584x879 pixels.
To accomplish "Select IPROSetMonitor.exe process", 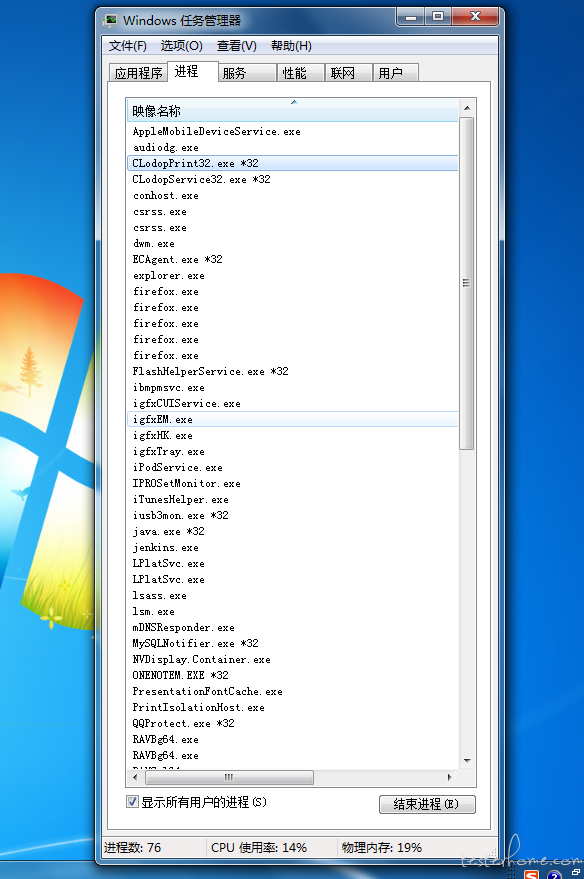I will click(292, 483).
